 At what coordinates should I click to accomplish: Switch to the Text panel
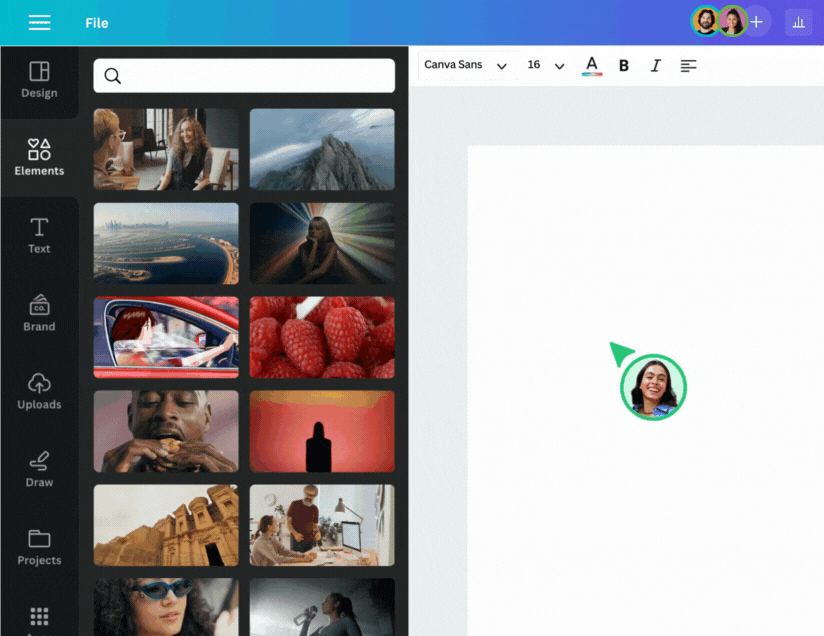pyautogui.click(x=39, y=235)
